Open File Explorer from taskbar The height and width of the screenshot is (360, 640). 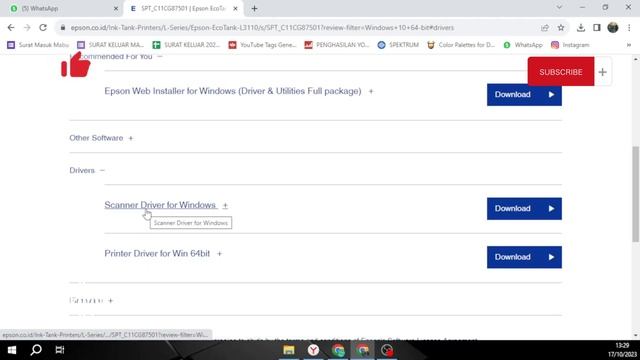(289, 350)
